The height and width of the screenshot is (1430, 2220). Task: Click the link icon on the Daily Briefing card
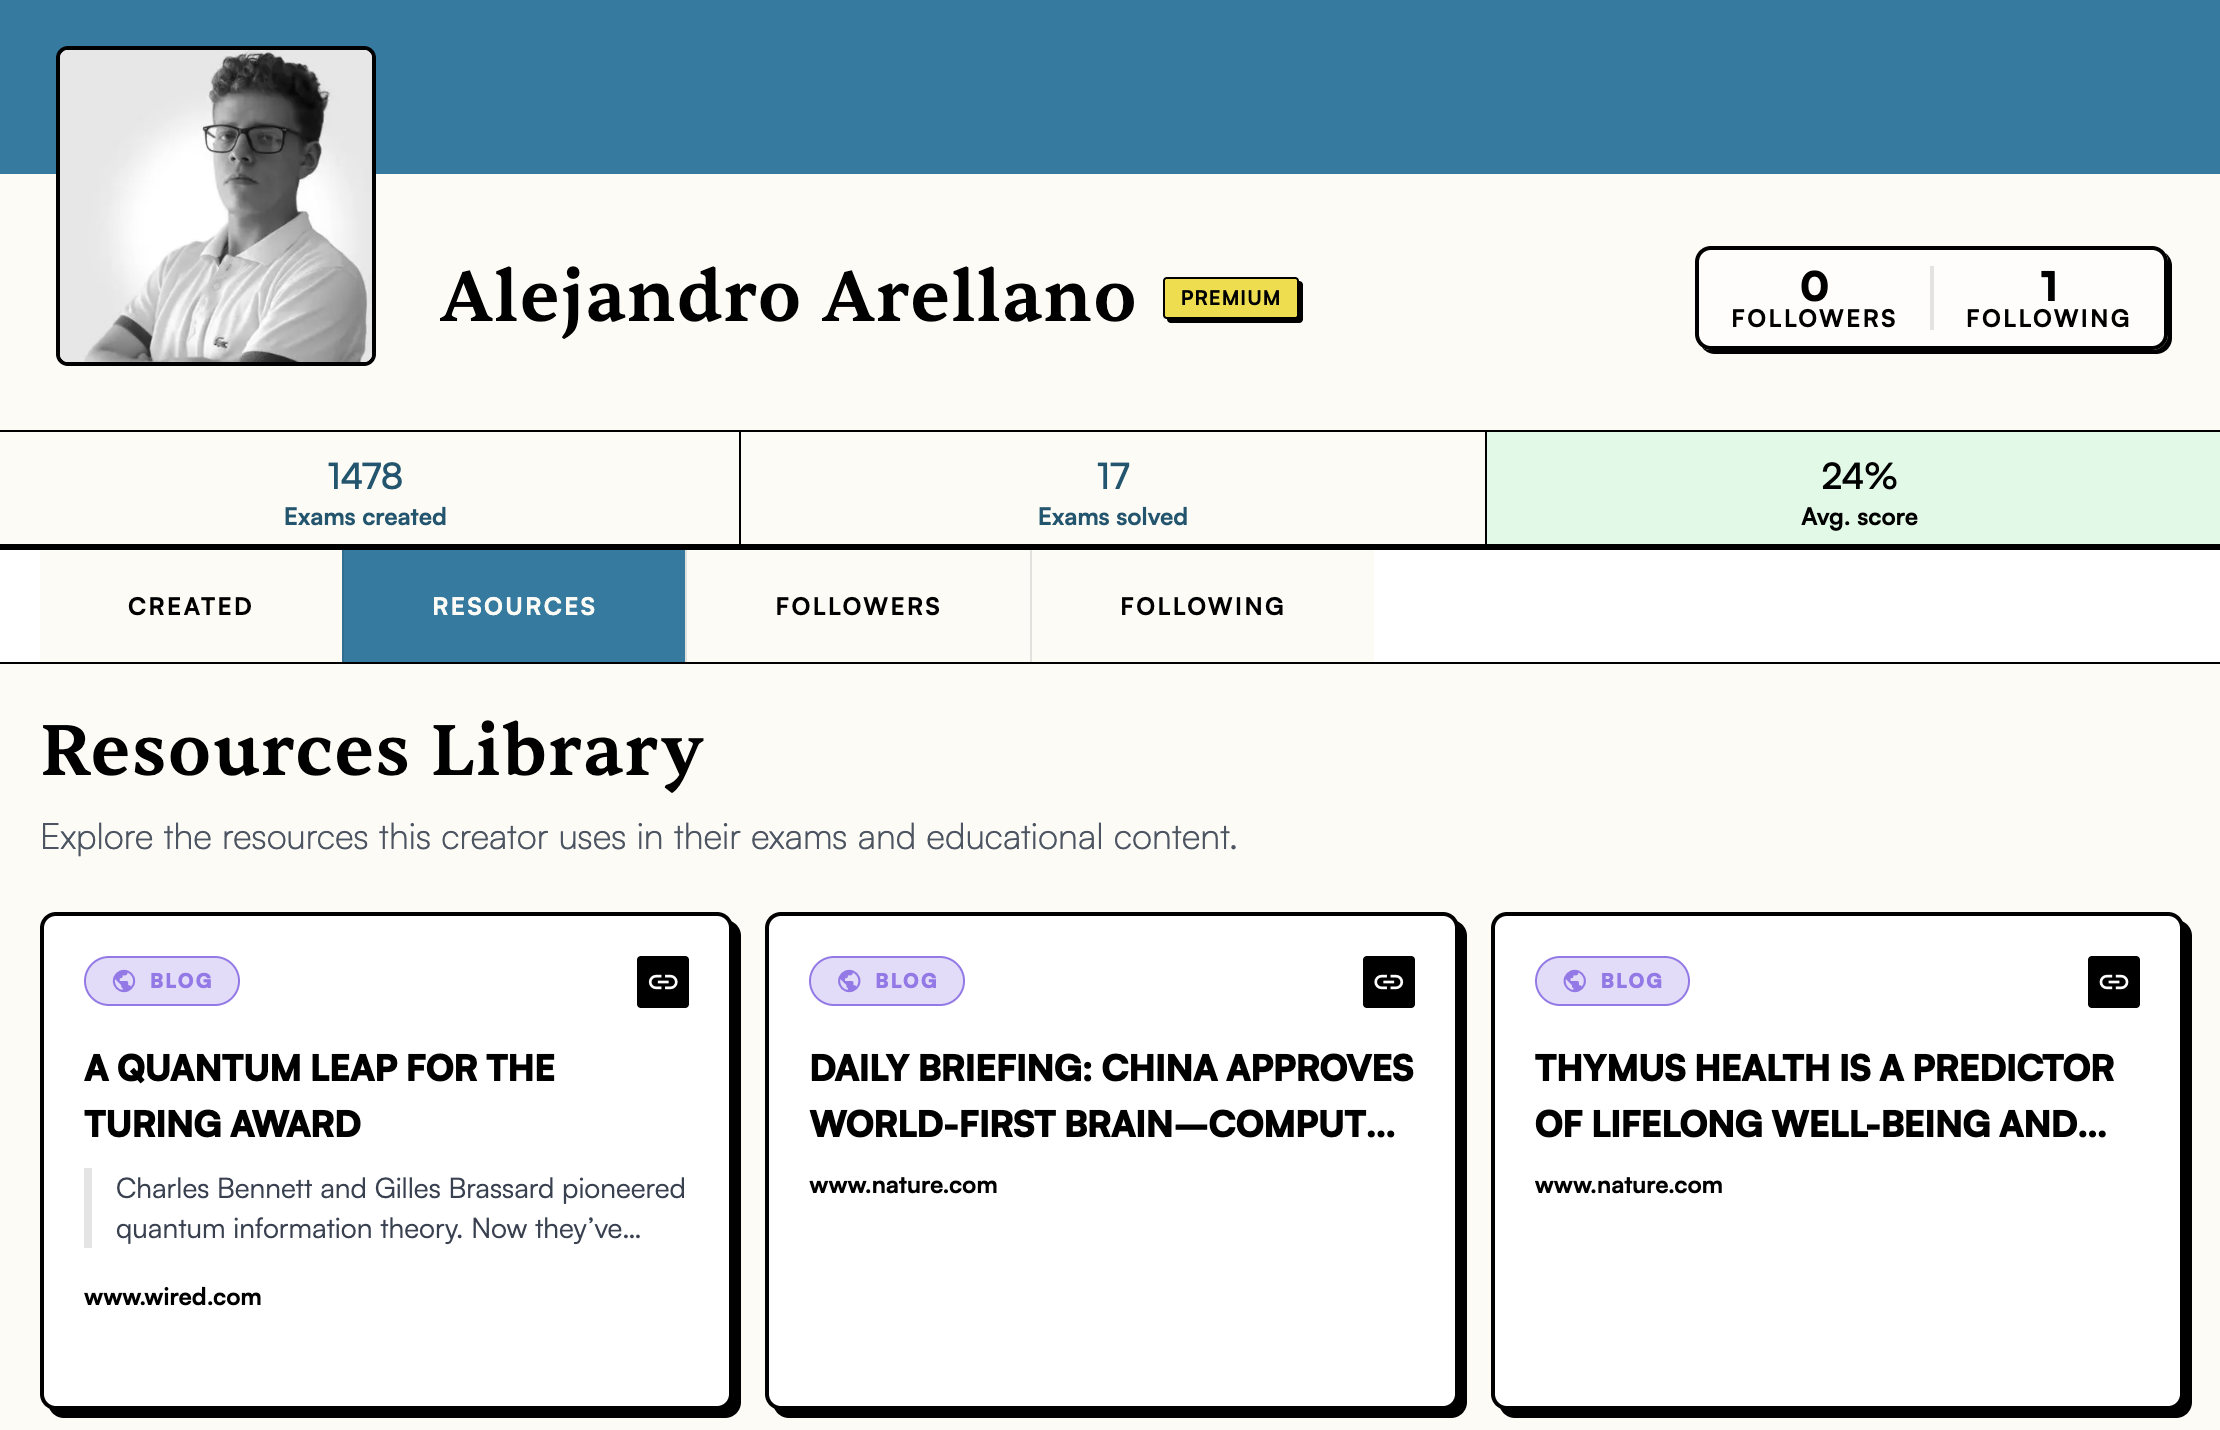(1389, 981)
